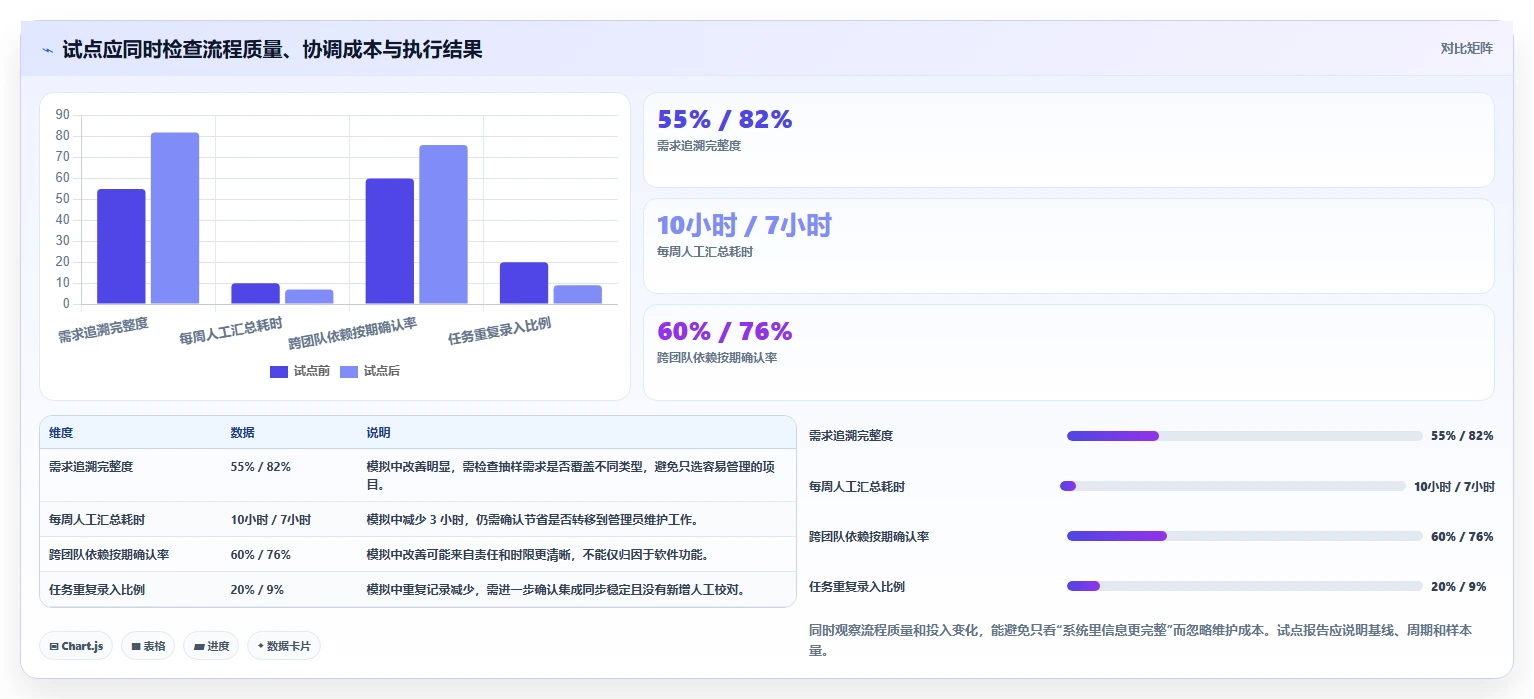Click the 90 tick on the chart's y-axis
Screen dimensions: 1534x699
(63, 115)
